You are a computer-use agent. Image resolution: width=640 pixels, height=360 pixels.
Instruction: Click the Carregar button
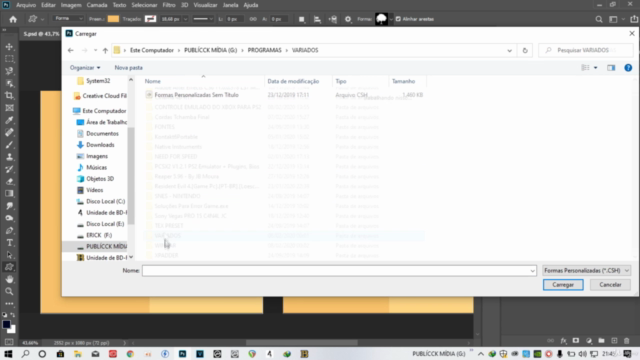pyautogui.click(x=563, y=284)
